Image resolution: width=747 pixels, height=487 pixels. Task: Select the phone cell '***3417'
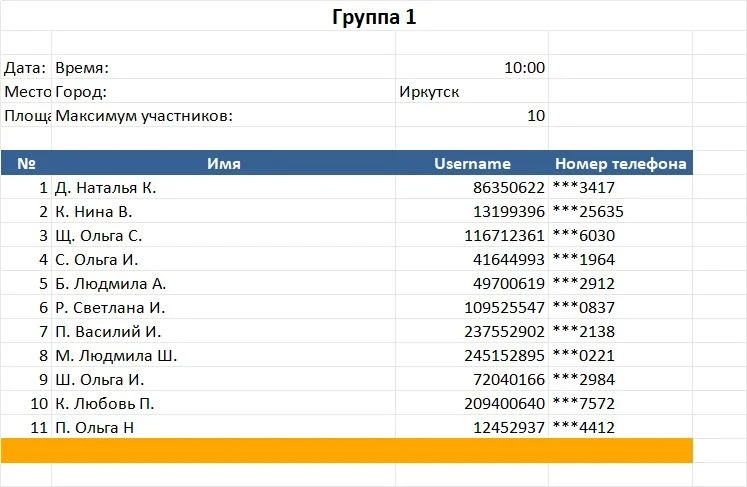620,187
